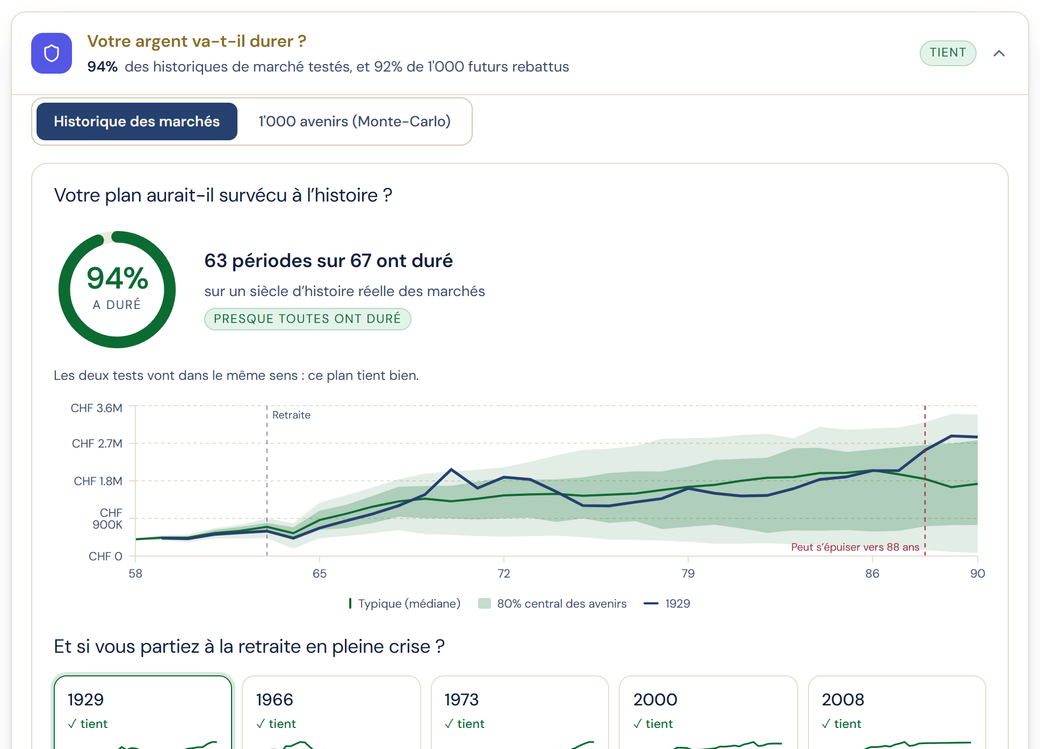
Task: Toggle the Typique (médiane) legend entry
Action: (x=404, y=604)
